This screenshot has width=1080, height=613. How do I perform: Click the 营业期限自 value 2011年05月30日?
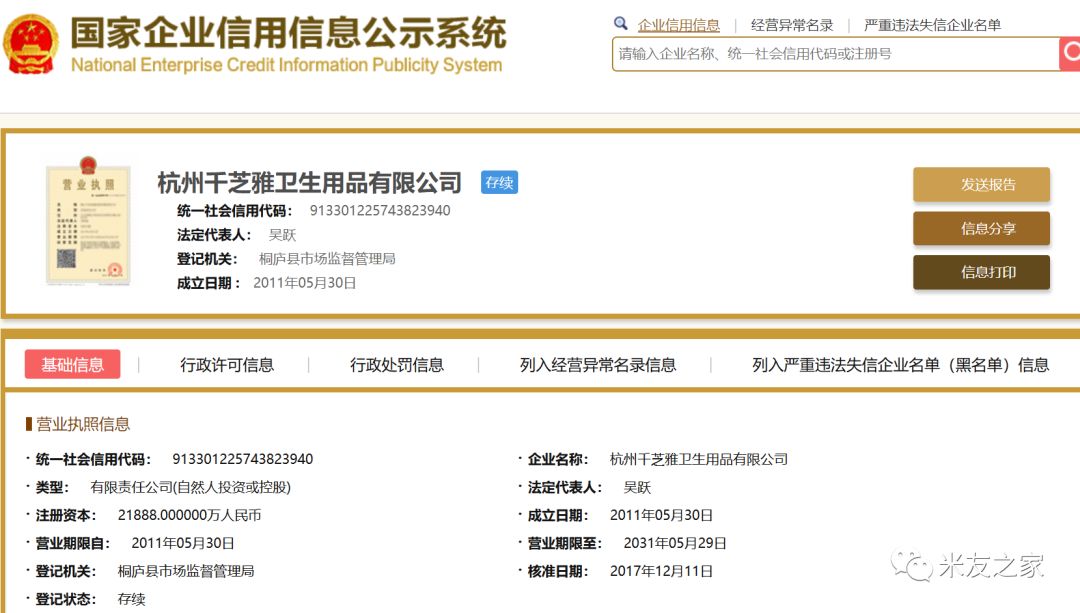(183, 543)
